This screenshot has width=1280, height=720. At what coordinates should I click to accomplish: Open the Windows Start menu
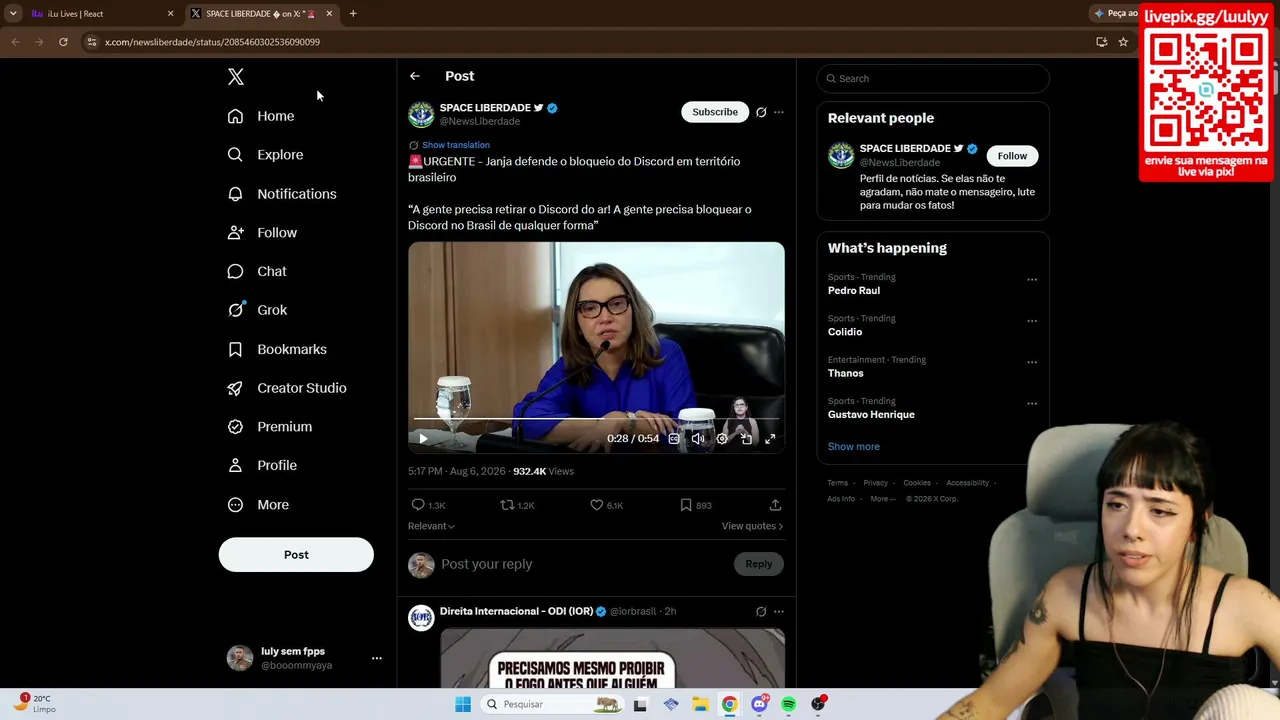coord(463,704)
